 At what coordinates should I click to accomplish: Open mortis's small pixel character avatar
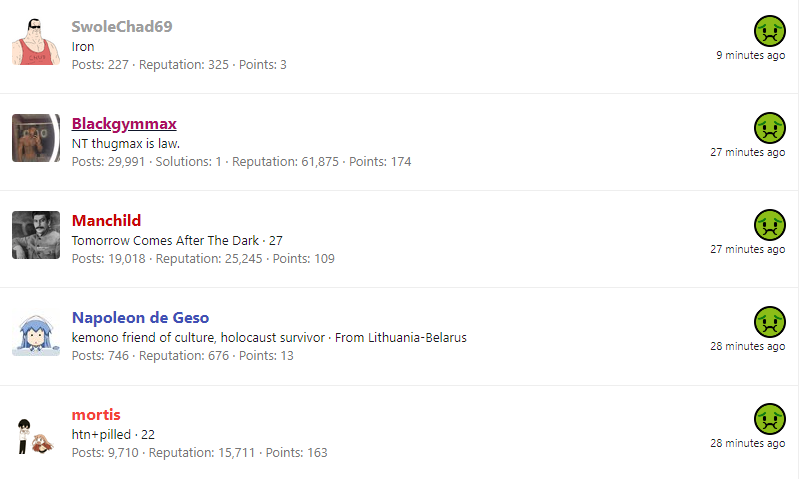point(36,436)
